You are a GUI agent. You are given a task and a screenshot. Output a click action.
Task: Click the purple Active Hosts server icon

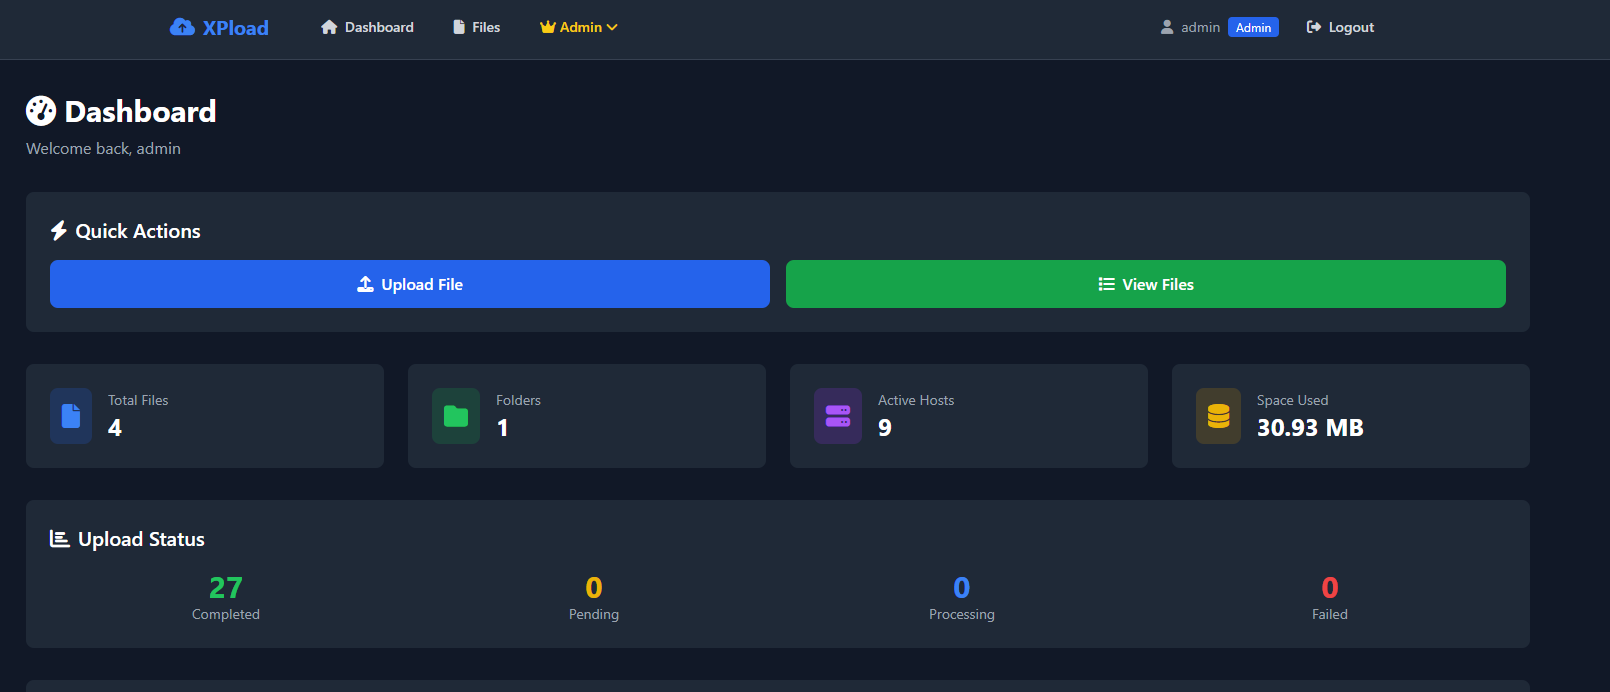[838, 416]
